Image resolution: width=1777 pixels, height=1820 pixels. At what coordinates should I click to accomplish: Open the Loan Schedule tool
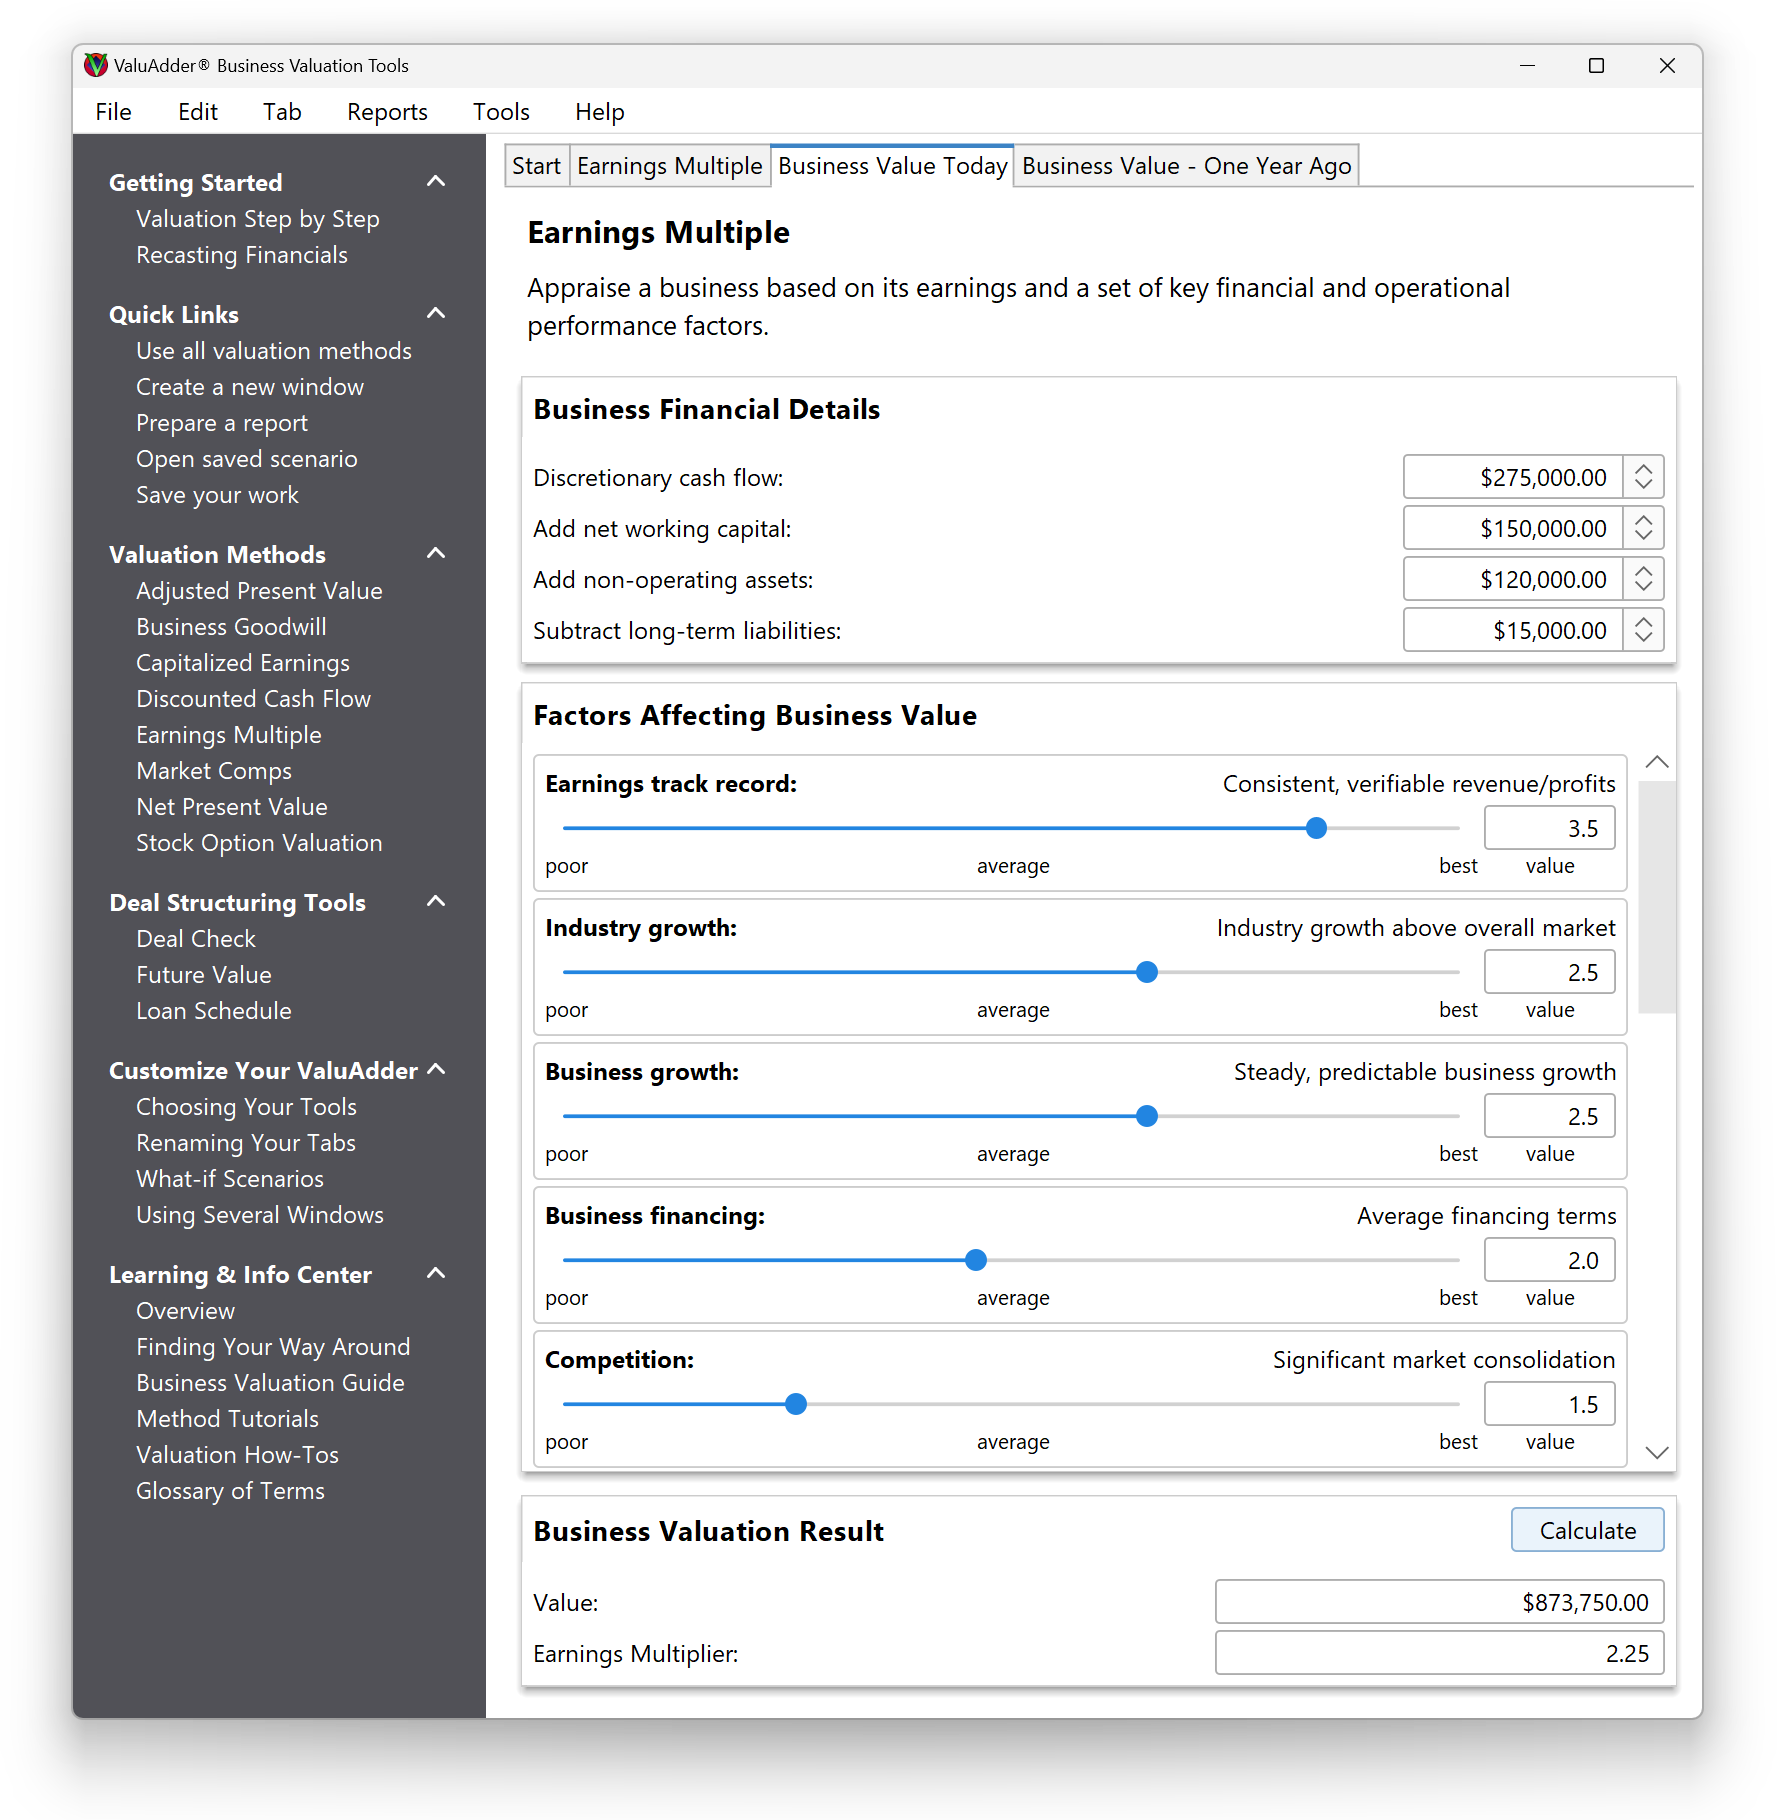214,1011
